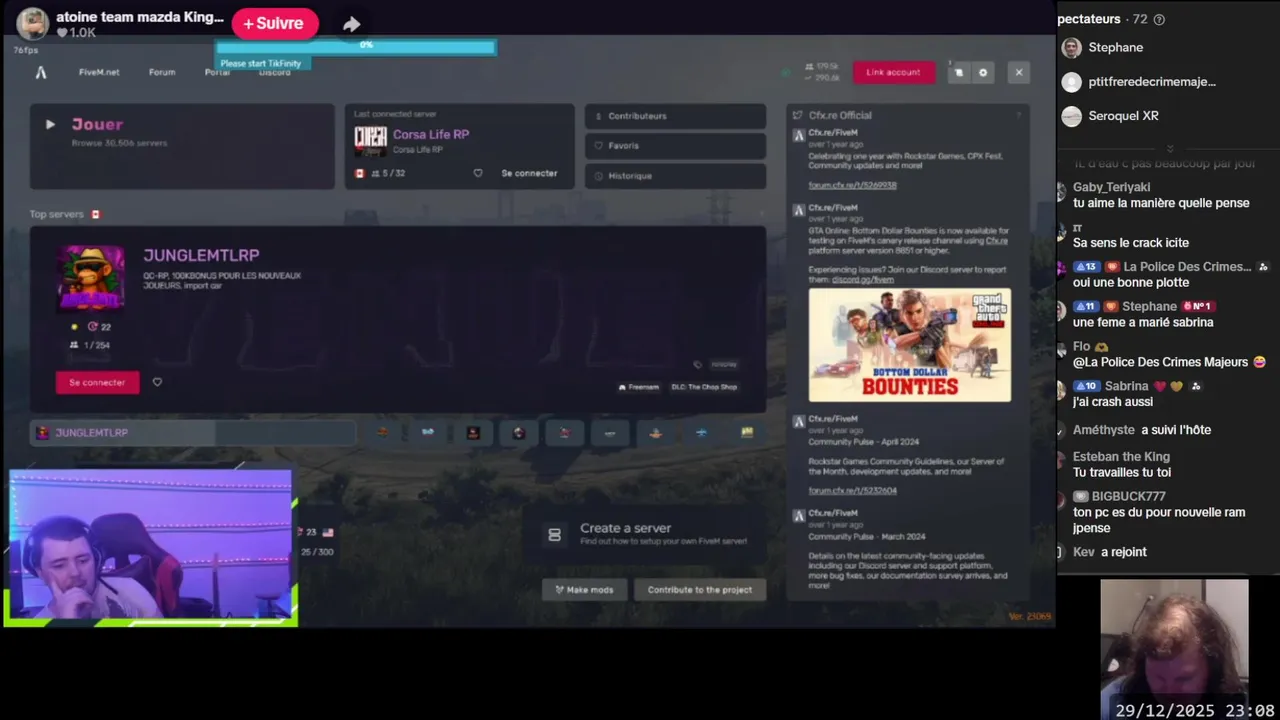The image size is (1280, 720).
Task: Click the TikTok Suivre follow button
Action: (x=274, y=24)
